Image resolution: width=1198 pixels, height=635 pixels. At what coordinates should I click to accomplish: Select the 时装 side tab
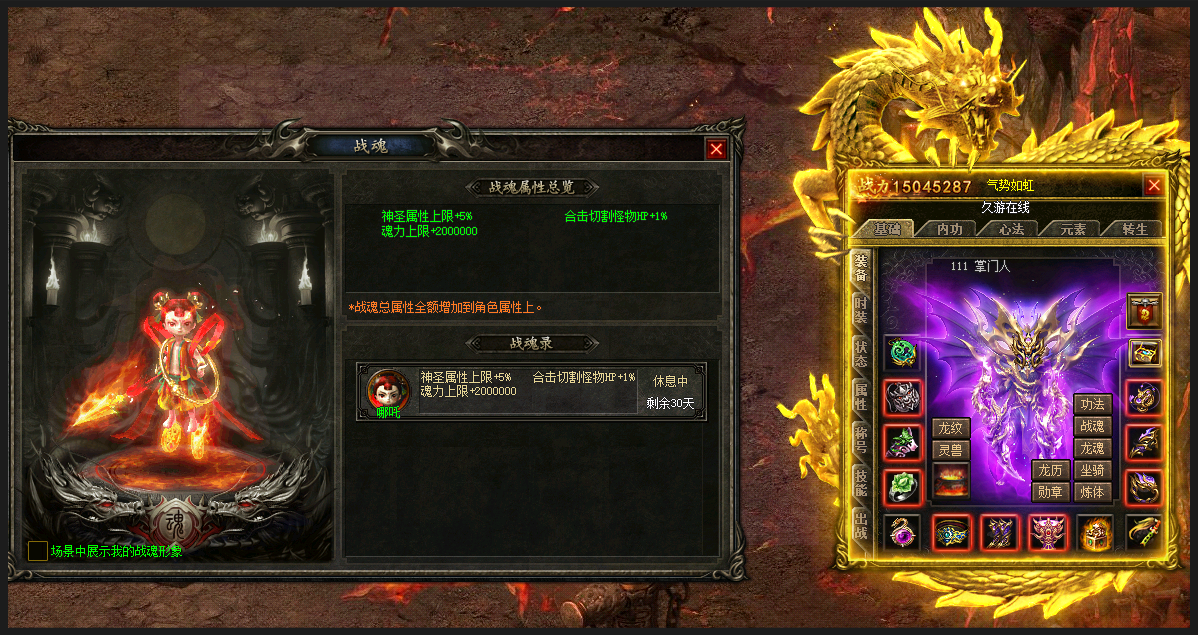pyautogui.click(x=861, y=311)
